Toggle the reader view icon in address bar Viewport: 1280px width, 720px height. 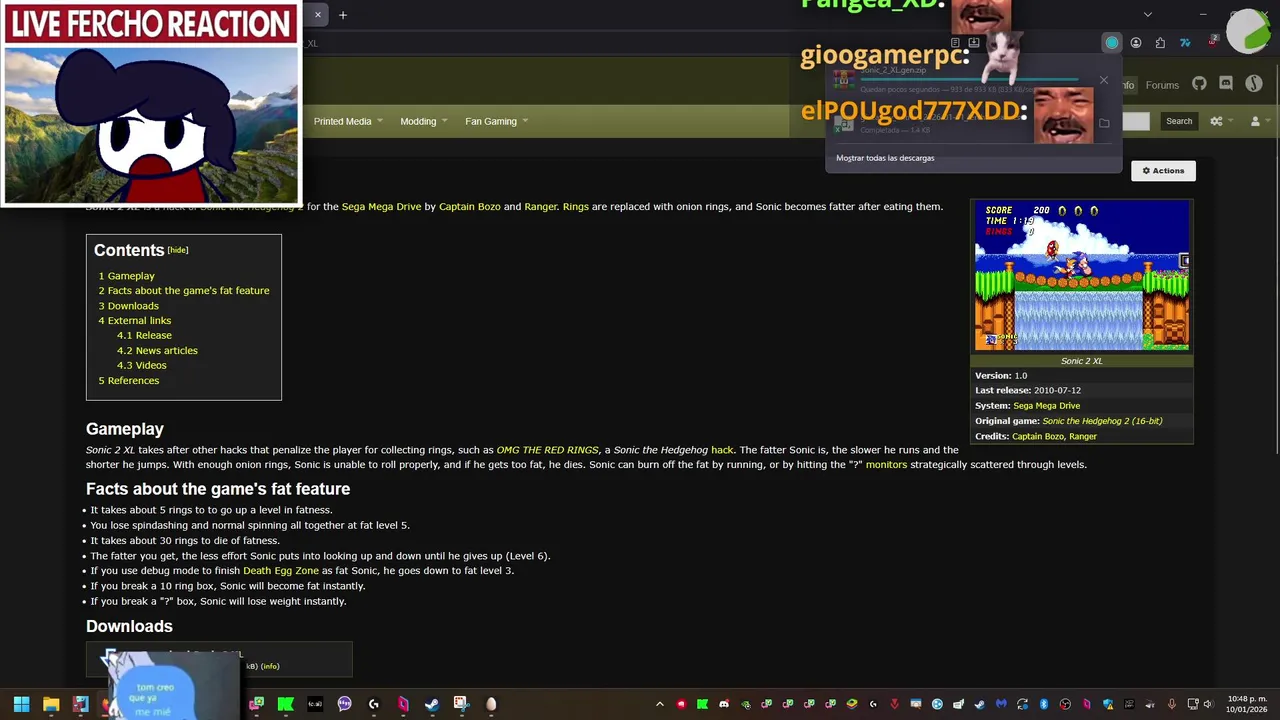coord(955,43)
